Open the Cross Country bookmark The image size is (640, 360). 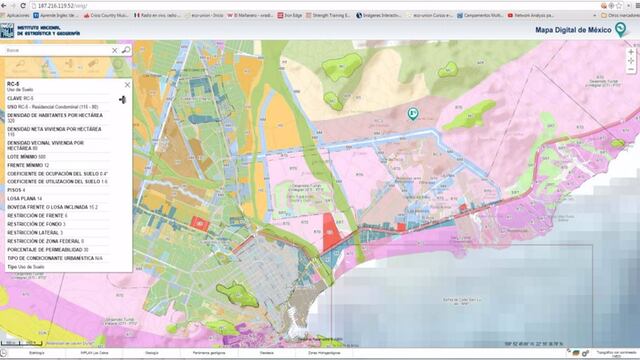[x=106, y=16]
